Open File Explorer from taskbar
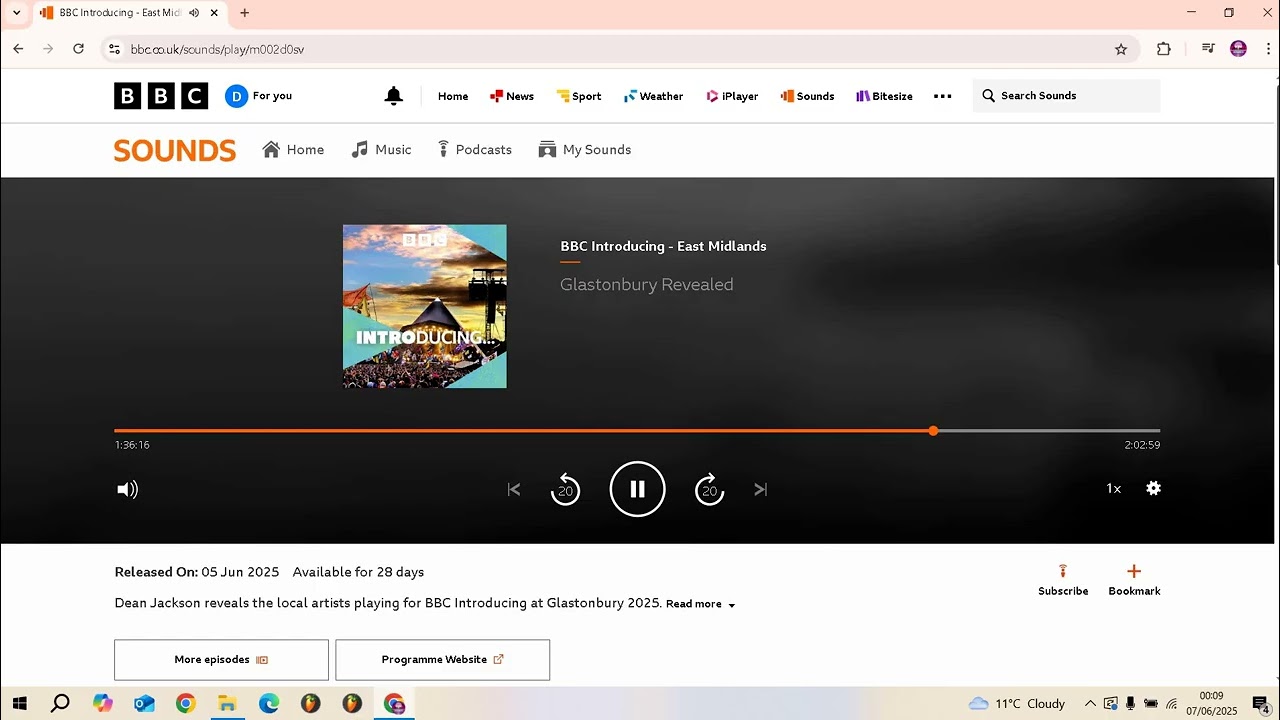Image resolution: width=1280 pixels, height=720 pixels. pos(227,704)
